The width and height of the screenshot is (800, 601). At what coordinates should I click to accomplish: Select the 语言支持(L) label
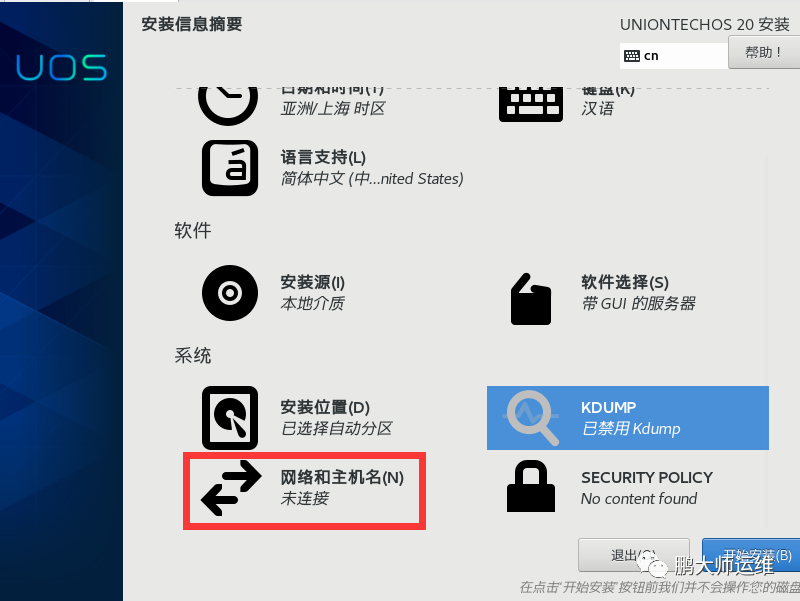pos(323,158)
